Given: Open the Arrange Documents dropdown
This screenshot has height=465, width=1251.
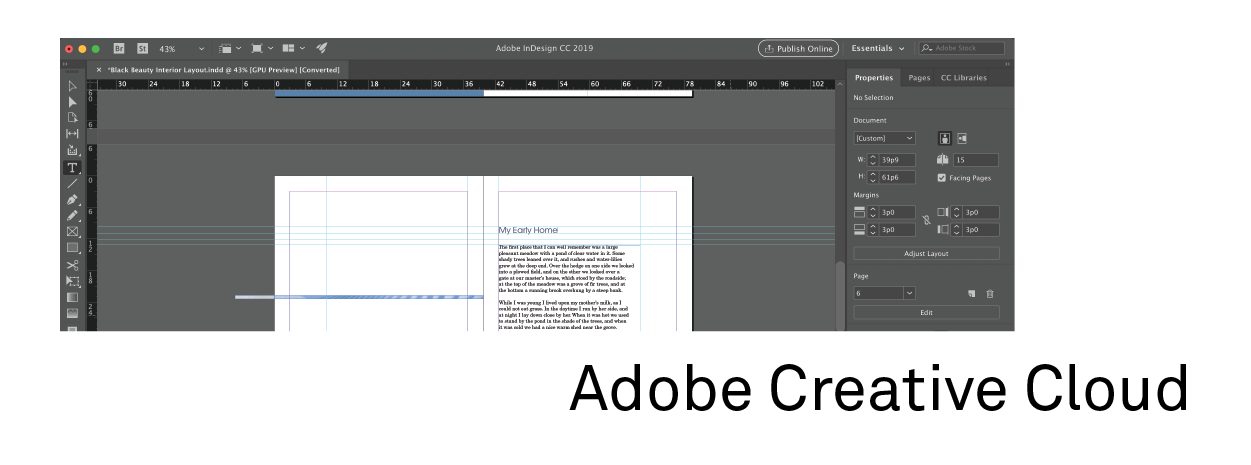Looking at the screenshot, I should [294, 48].
